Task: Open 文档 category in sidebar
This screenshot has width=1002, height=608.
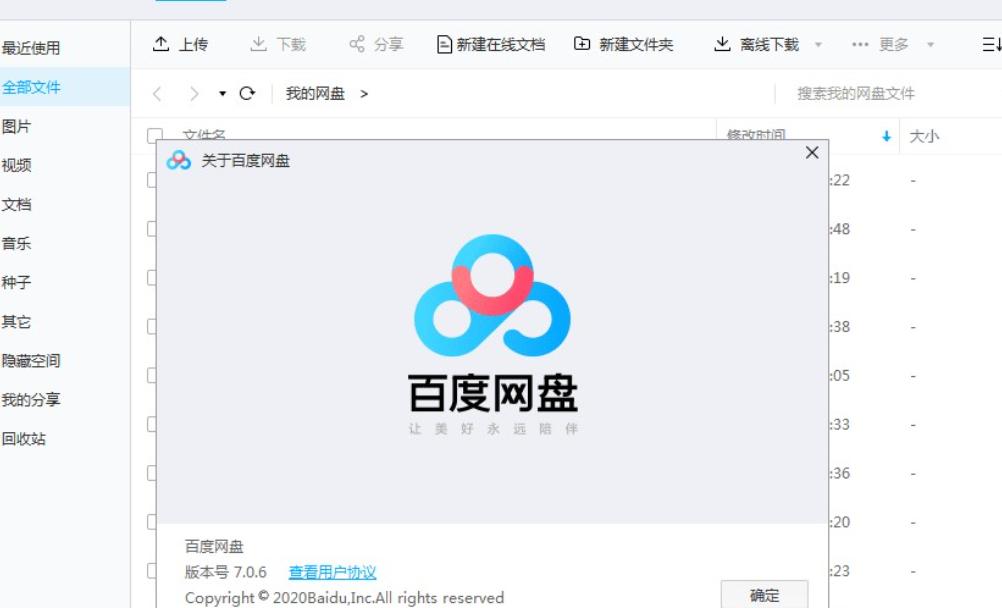Action: point(16,204)
